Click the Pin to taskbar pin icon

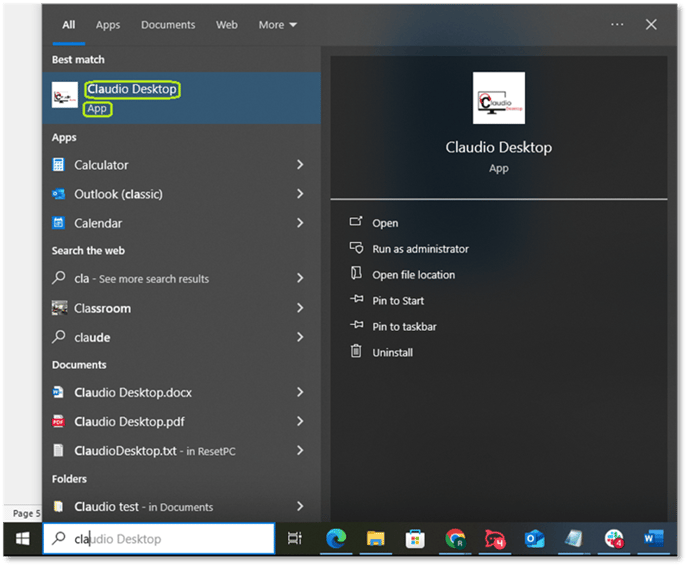coord(357,325)
